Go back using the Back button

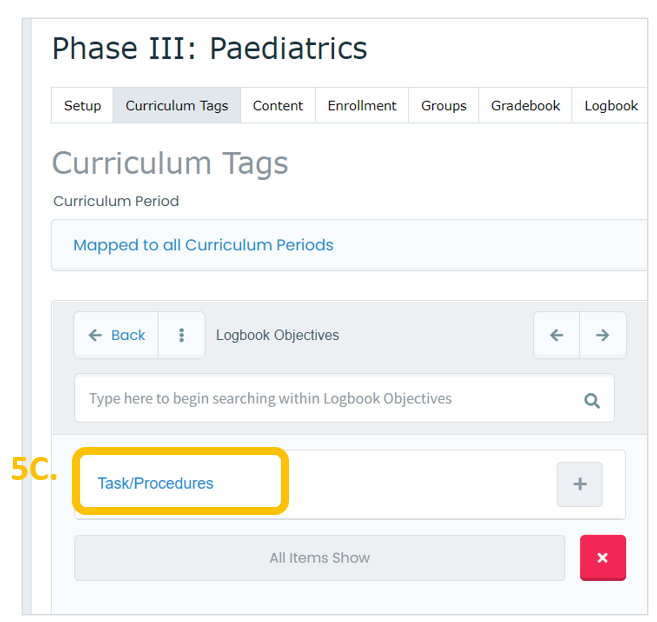click(x=116, y=335)
